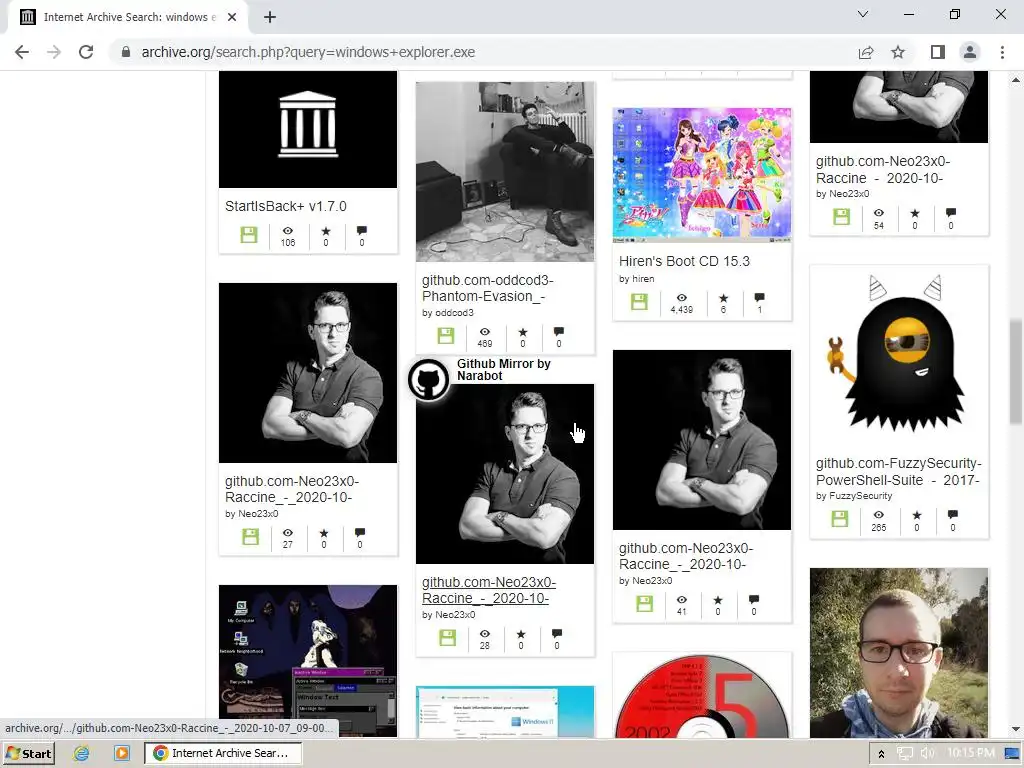Click author name oddcod3
Image resolution: width=1024 pixels, height=768 pixels.
click(x=454, y=313)
